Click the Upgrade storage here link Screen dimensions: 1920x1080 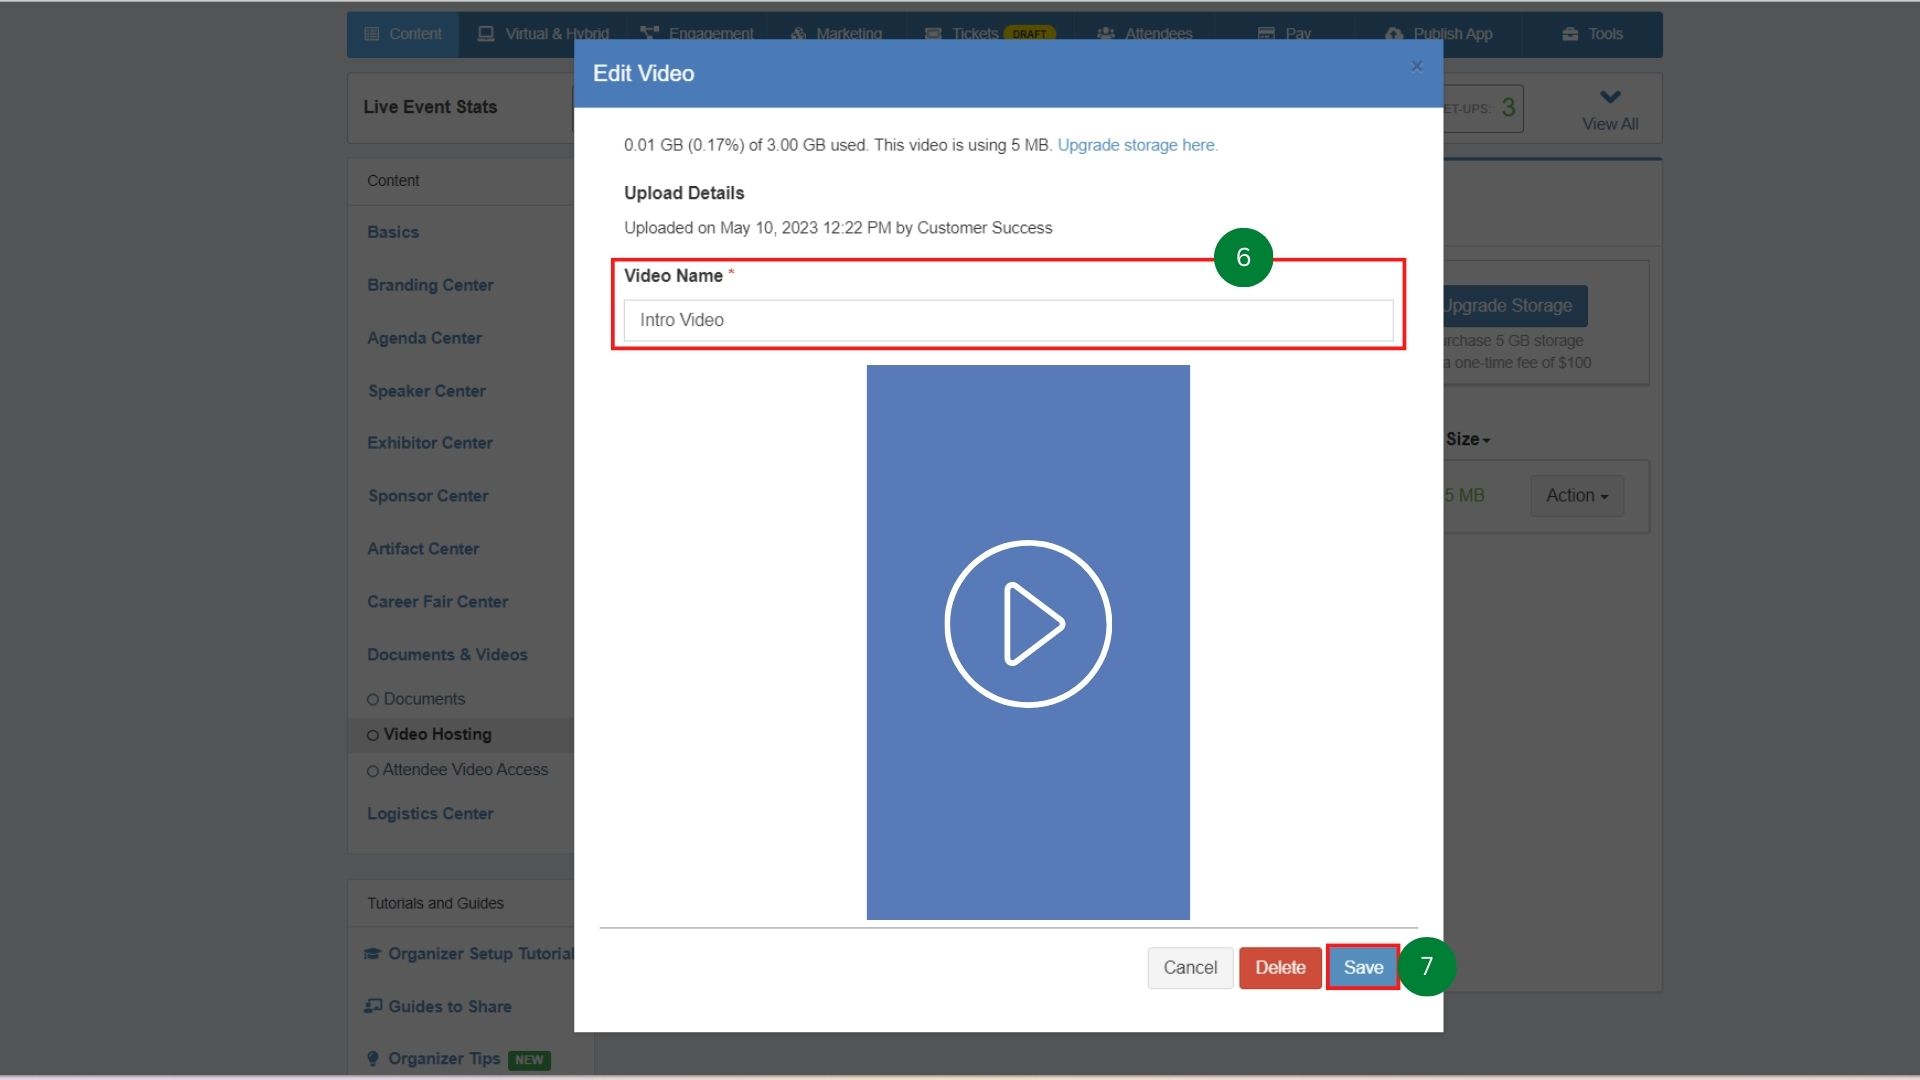(x=1137, y=145)
